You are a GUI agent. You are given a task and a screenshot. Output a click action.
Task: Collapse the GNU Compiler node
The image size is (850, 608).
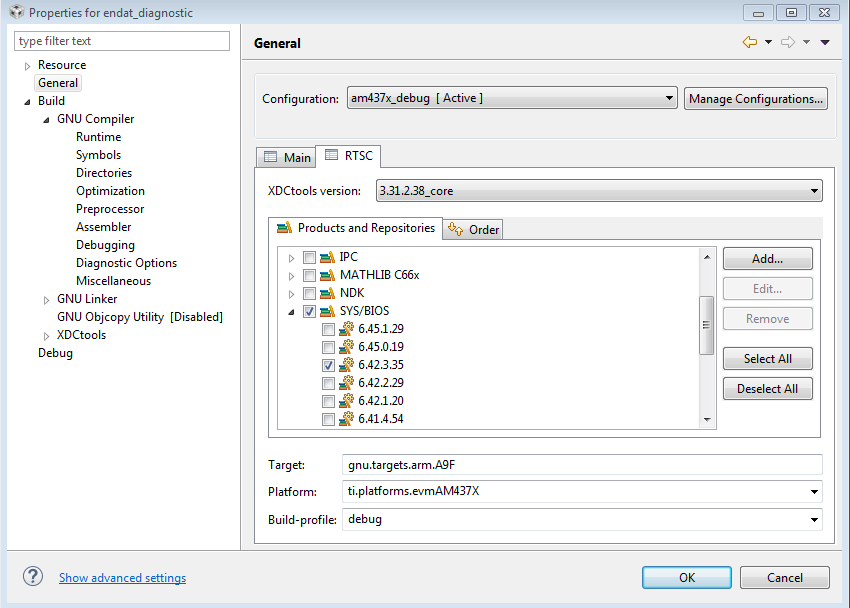(x=46, y=120)
